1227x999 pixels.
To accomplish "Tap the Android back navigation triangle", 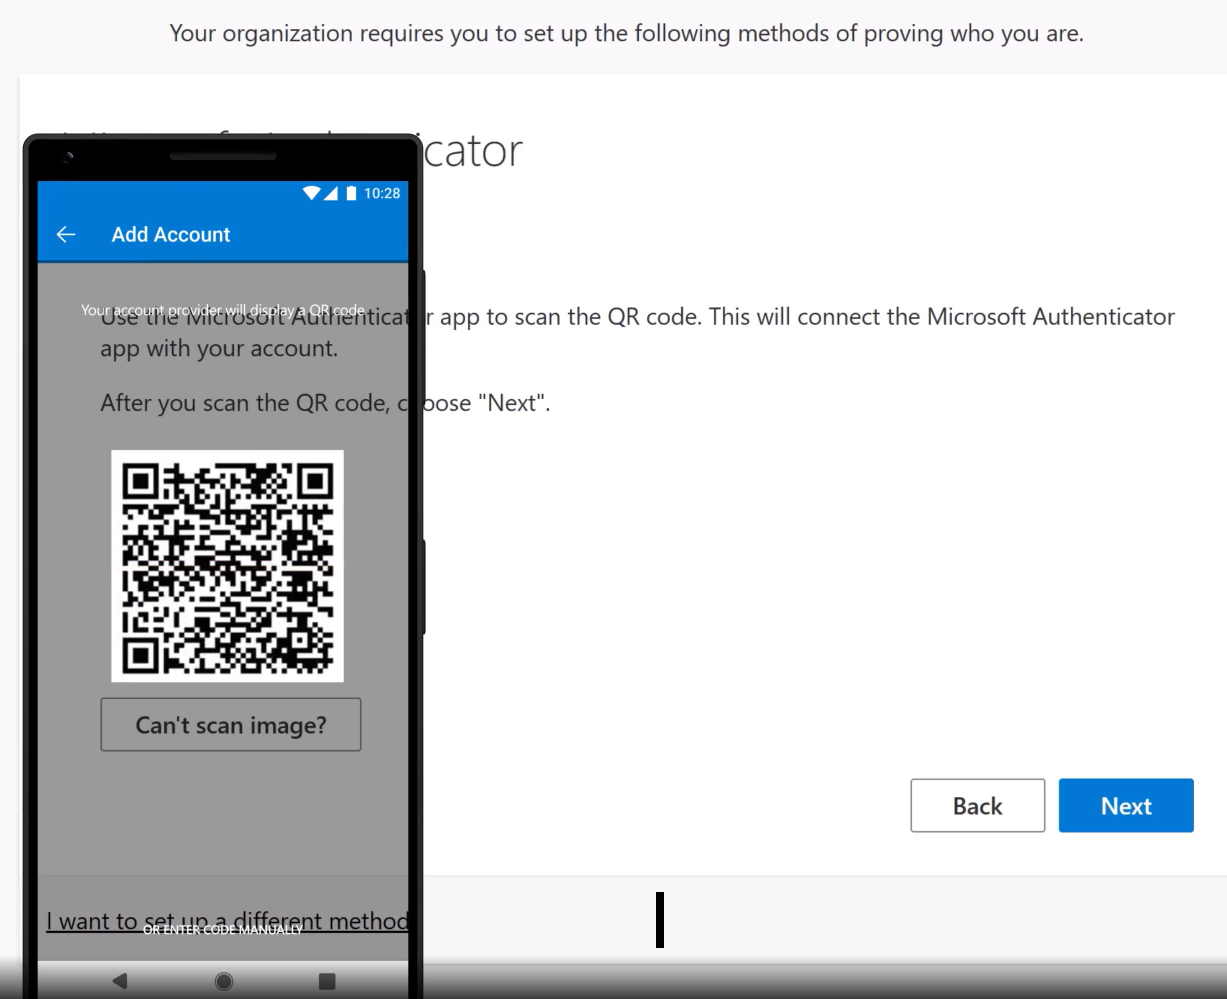I will click(119, 981).
